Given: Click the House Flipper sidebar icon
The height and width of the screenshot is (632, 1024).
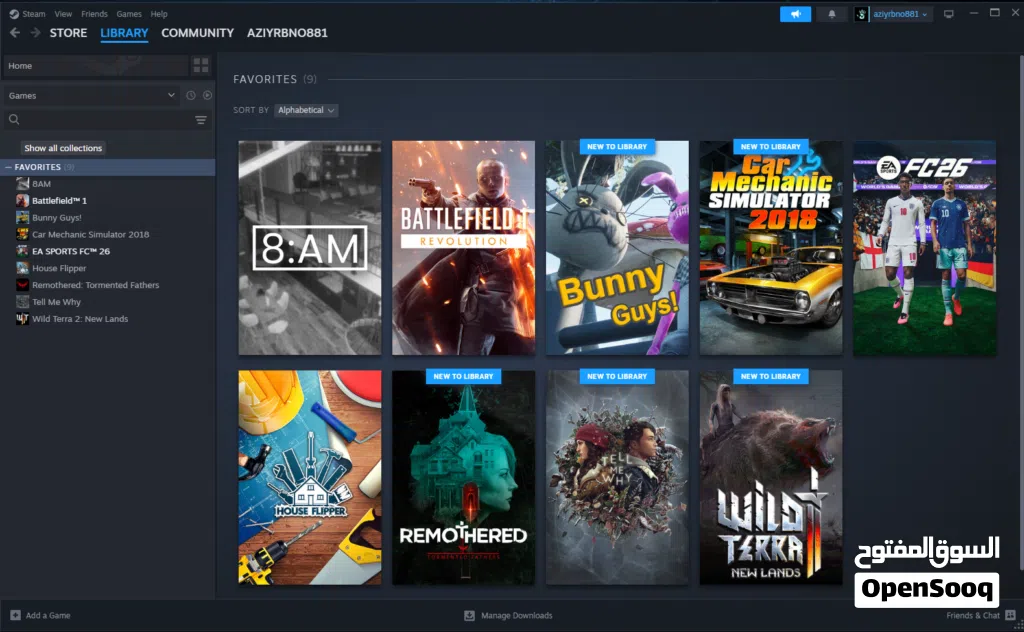Looking at the screenshot, I should tap(22, 268).
